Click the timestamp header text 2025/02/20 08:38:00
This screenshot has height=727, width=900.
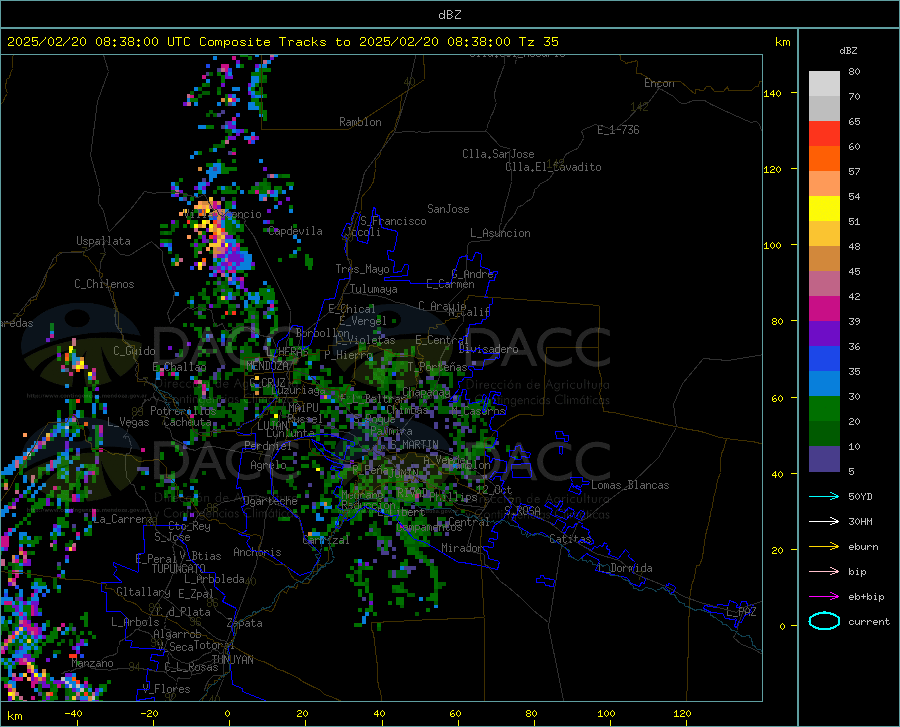83,42
